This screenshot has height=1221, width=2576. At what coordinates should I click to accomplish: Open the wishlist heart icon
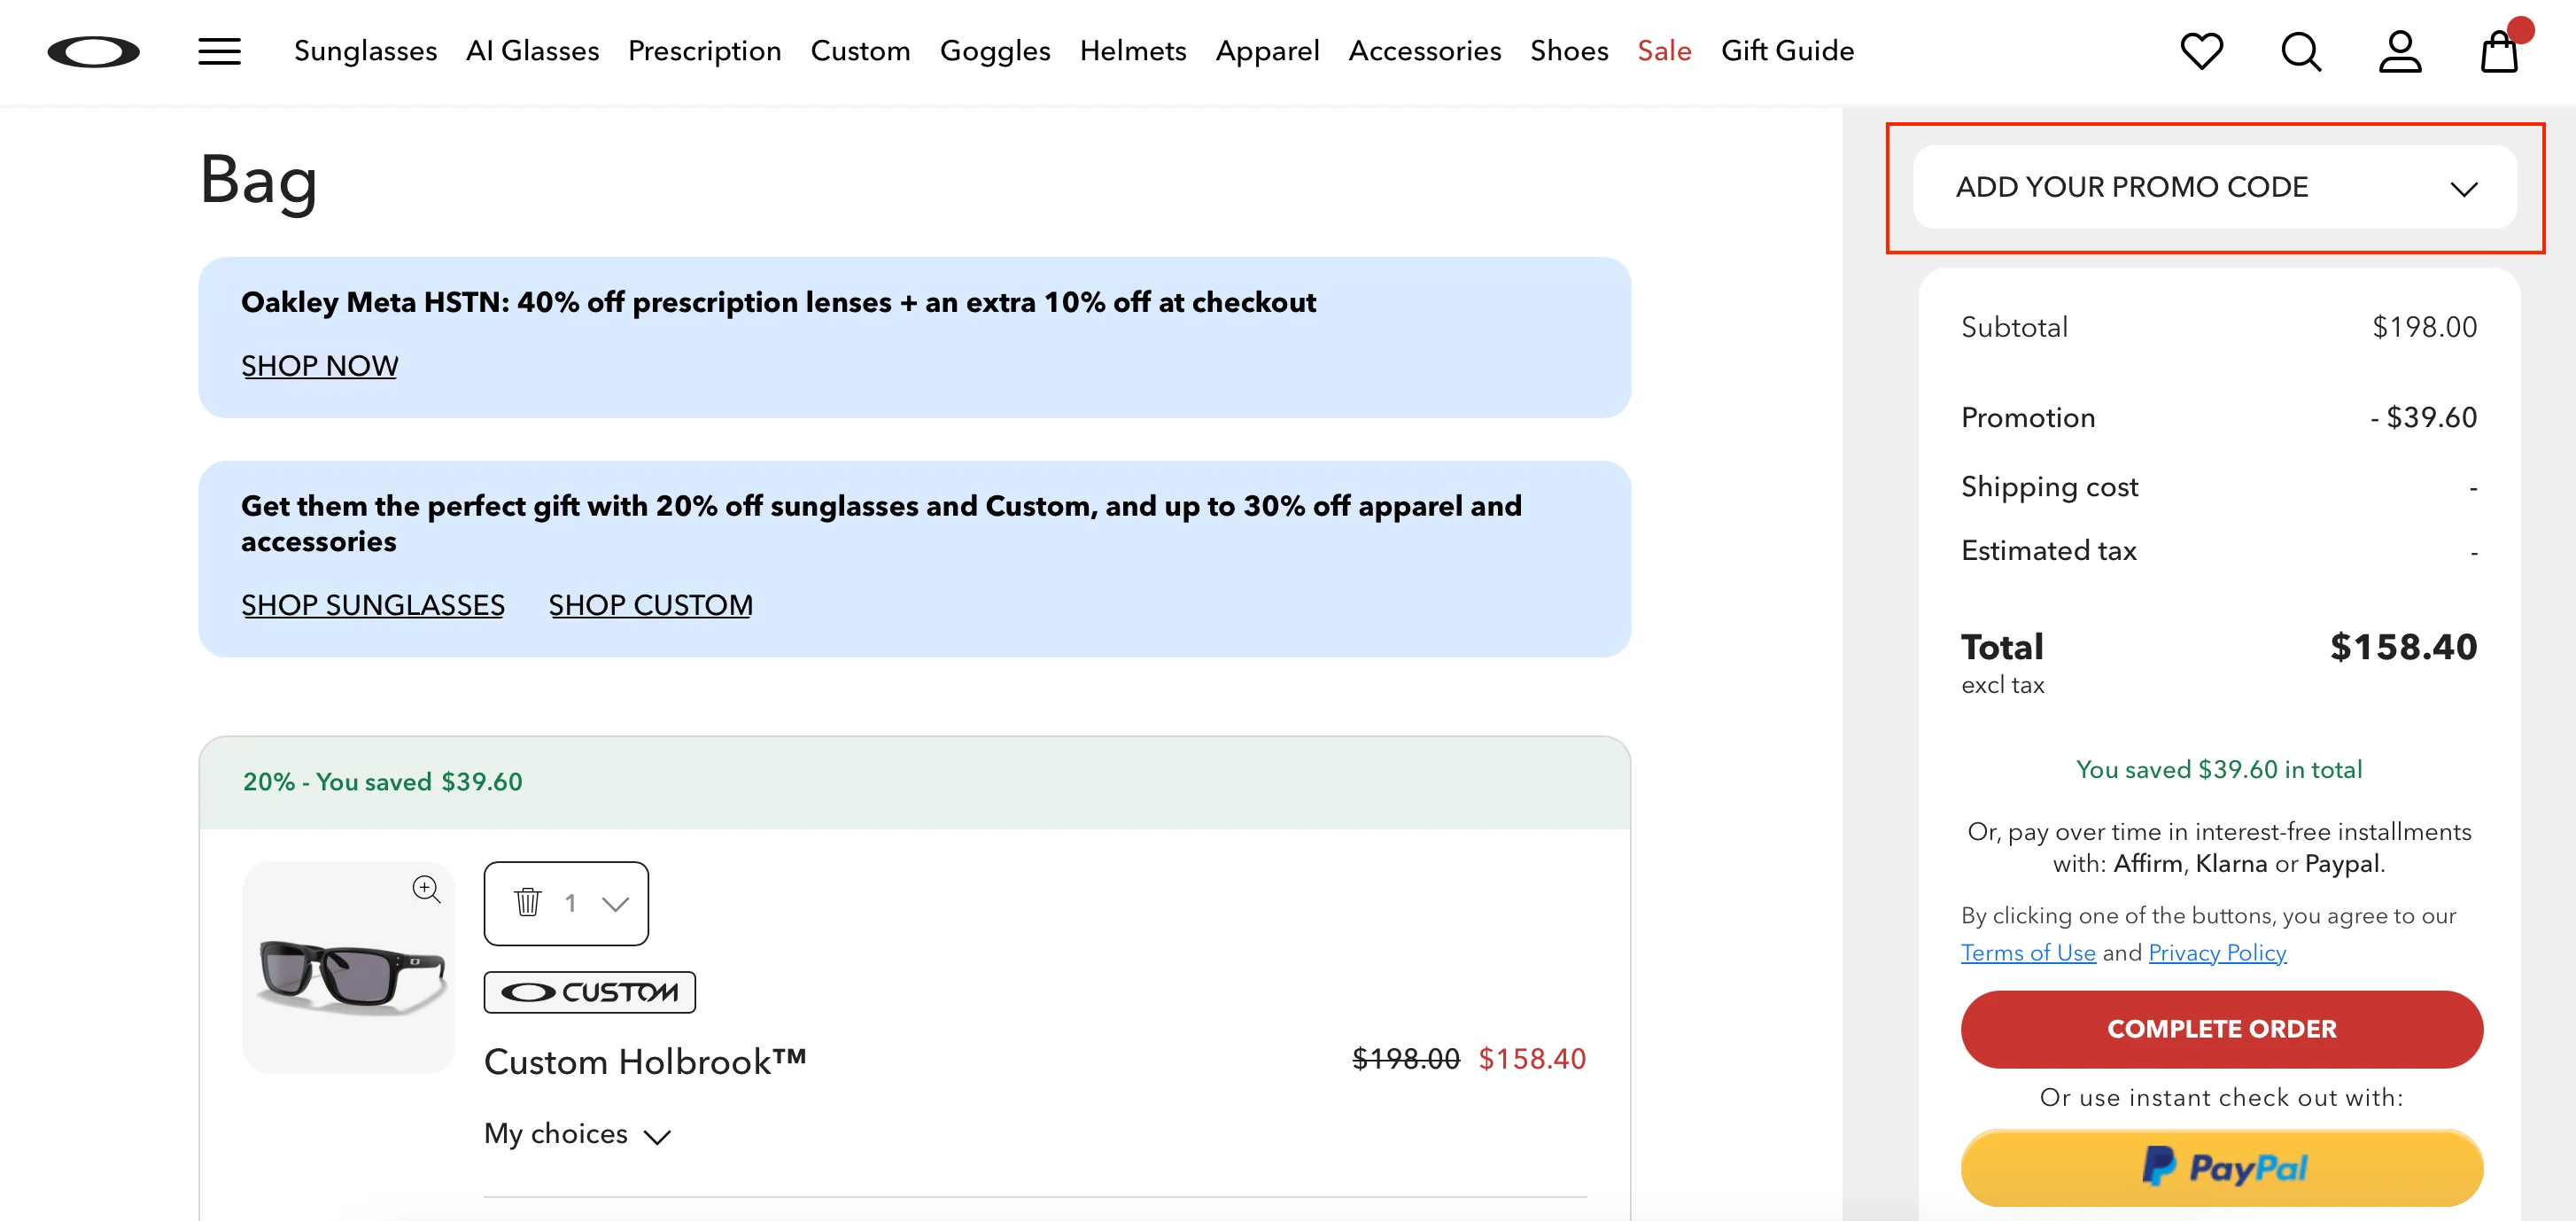point(2201,52)
